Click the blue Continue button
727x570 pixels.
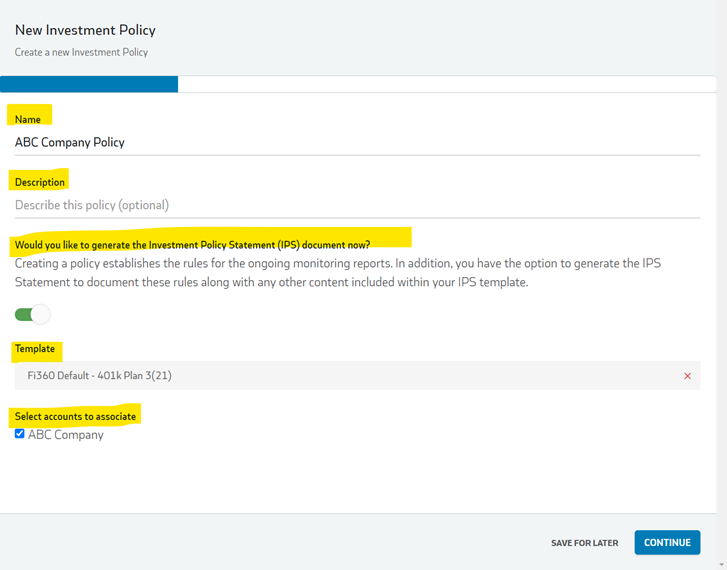tap(667, 542)
